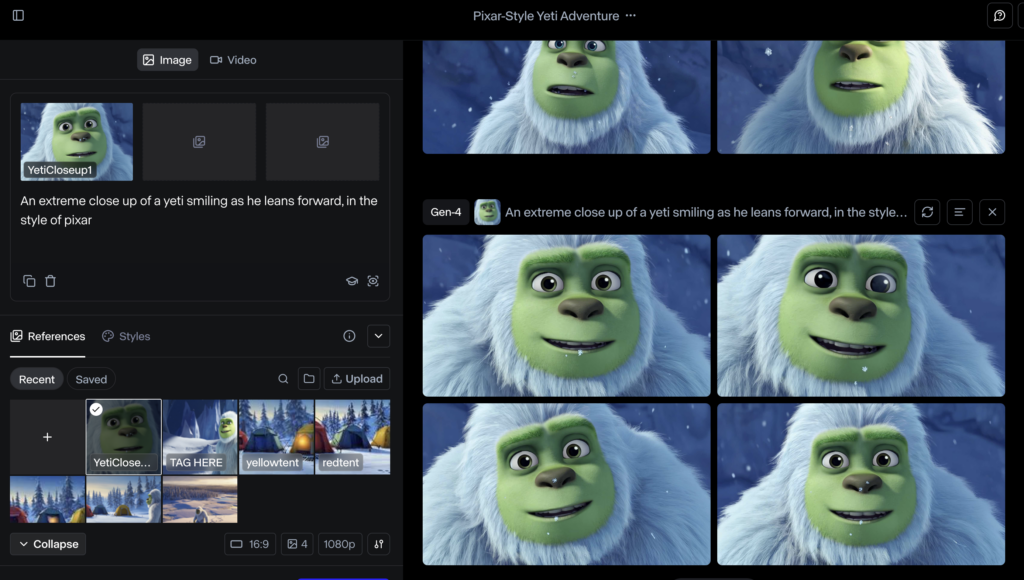1024x580 pixels.
Task: Click the Upload button
Action: (357, 379)
